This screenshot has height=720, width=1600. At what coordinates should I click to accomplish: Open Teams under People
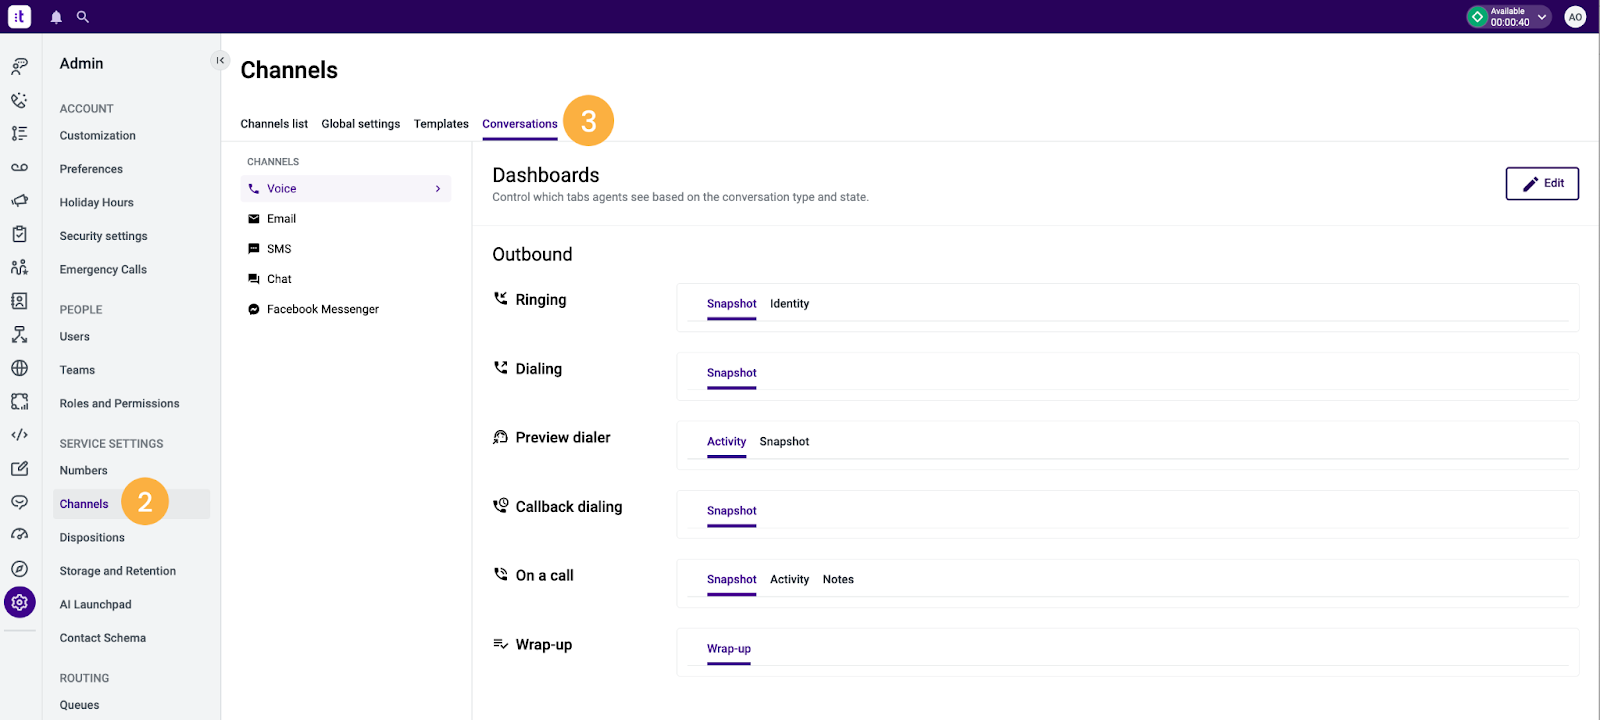coord(77,370)
